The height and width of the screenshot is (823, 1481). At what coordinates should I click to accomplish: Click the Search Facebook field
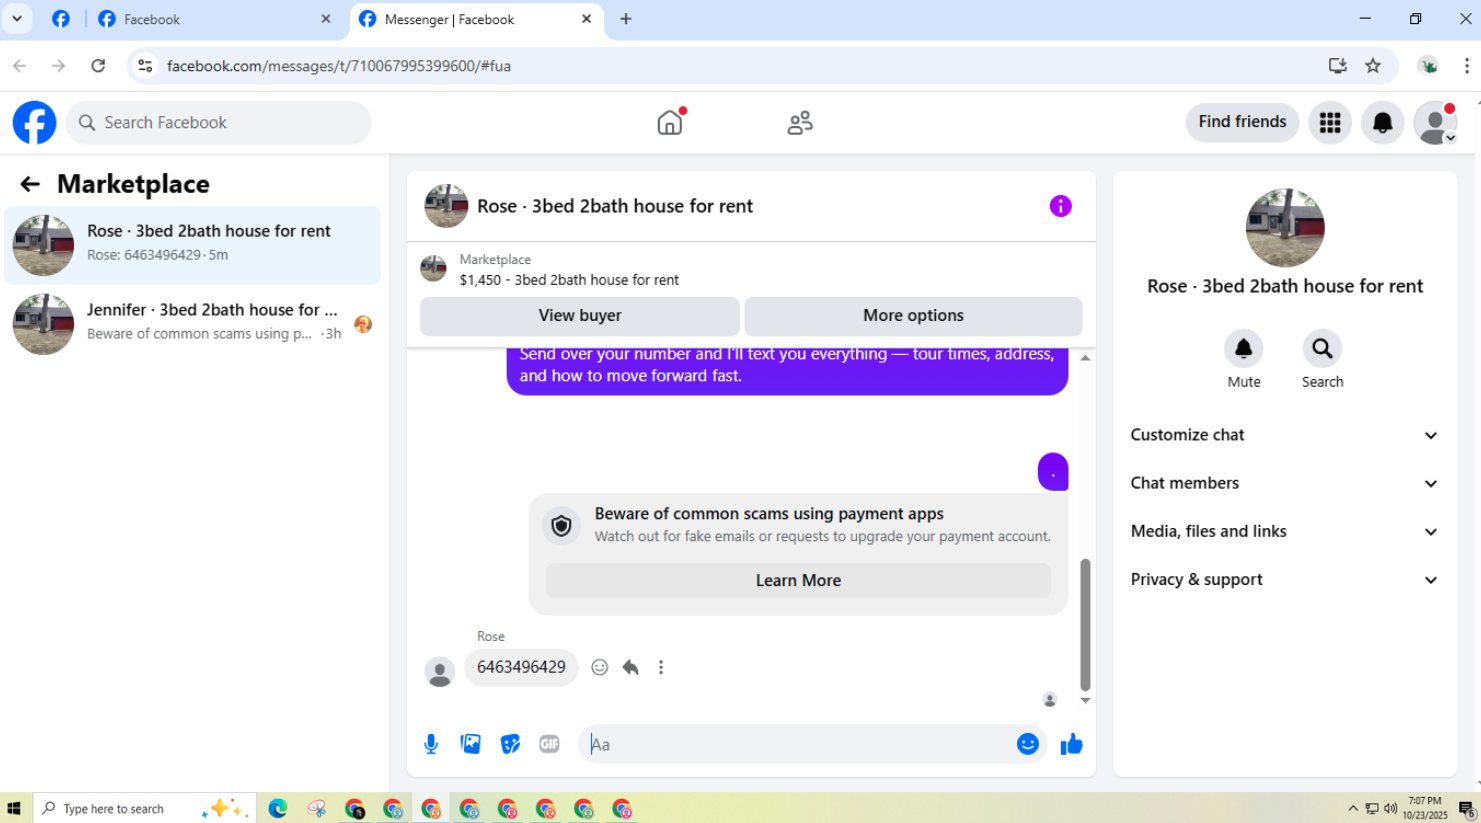pyautogui.click(x=218, y=122)
